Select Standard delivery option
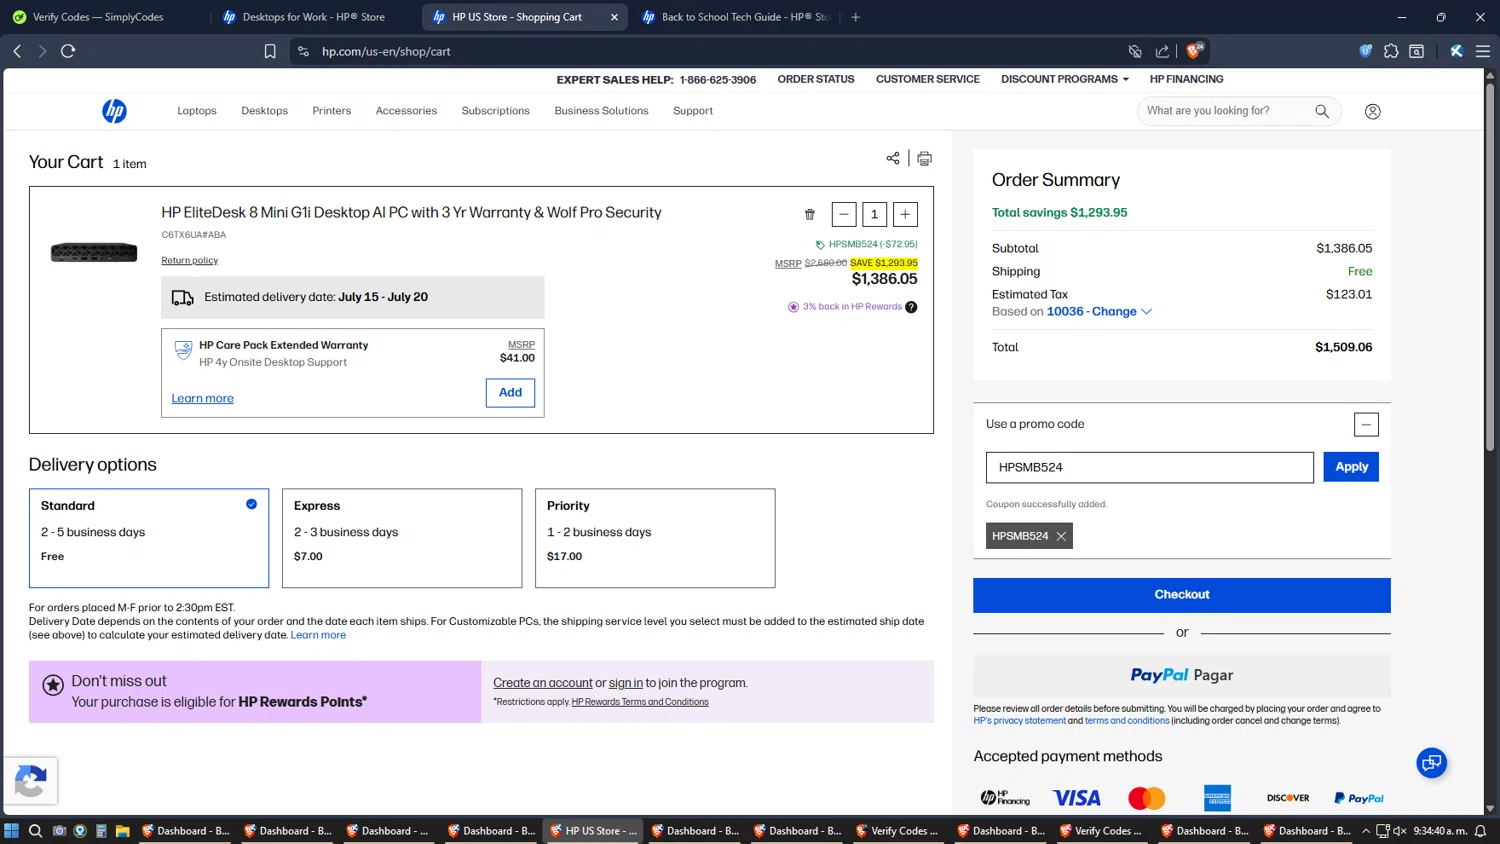The image size is (1500, 844). [x=149, y=538]
